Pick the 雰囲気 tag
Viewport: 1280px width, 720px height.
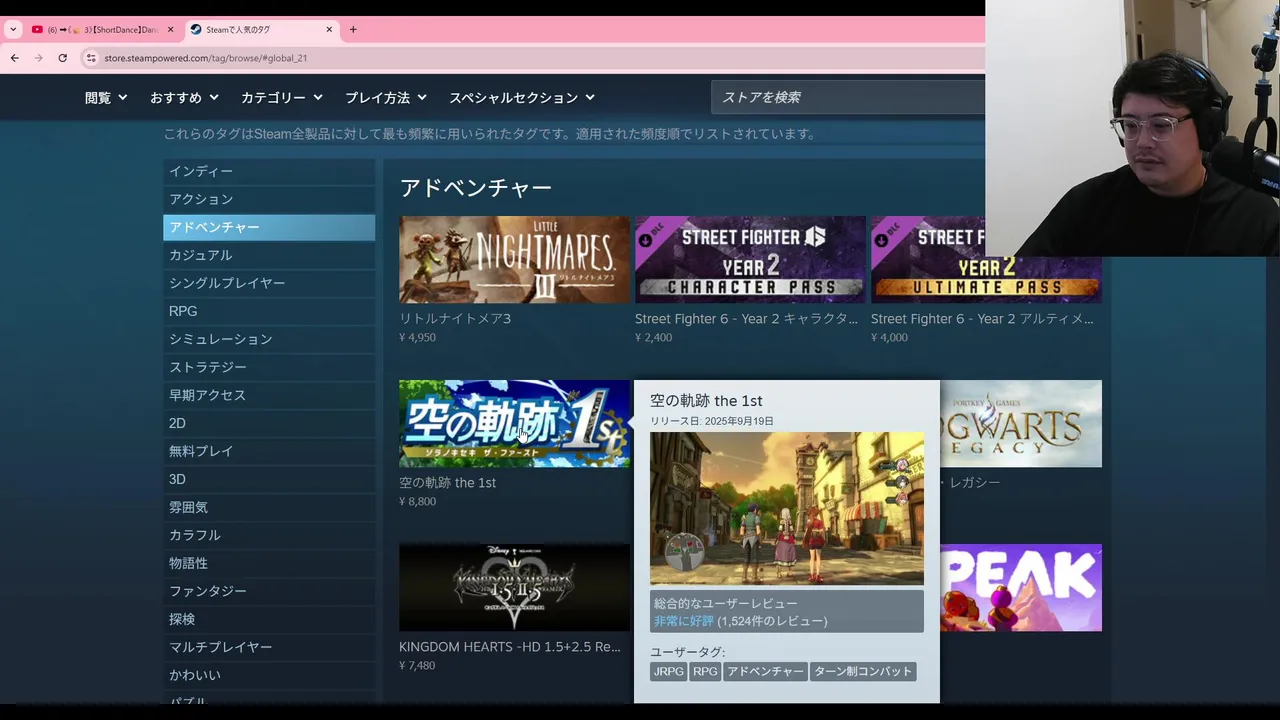pyautogui.click(x=269, y=507)
